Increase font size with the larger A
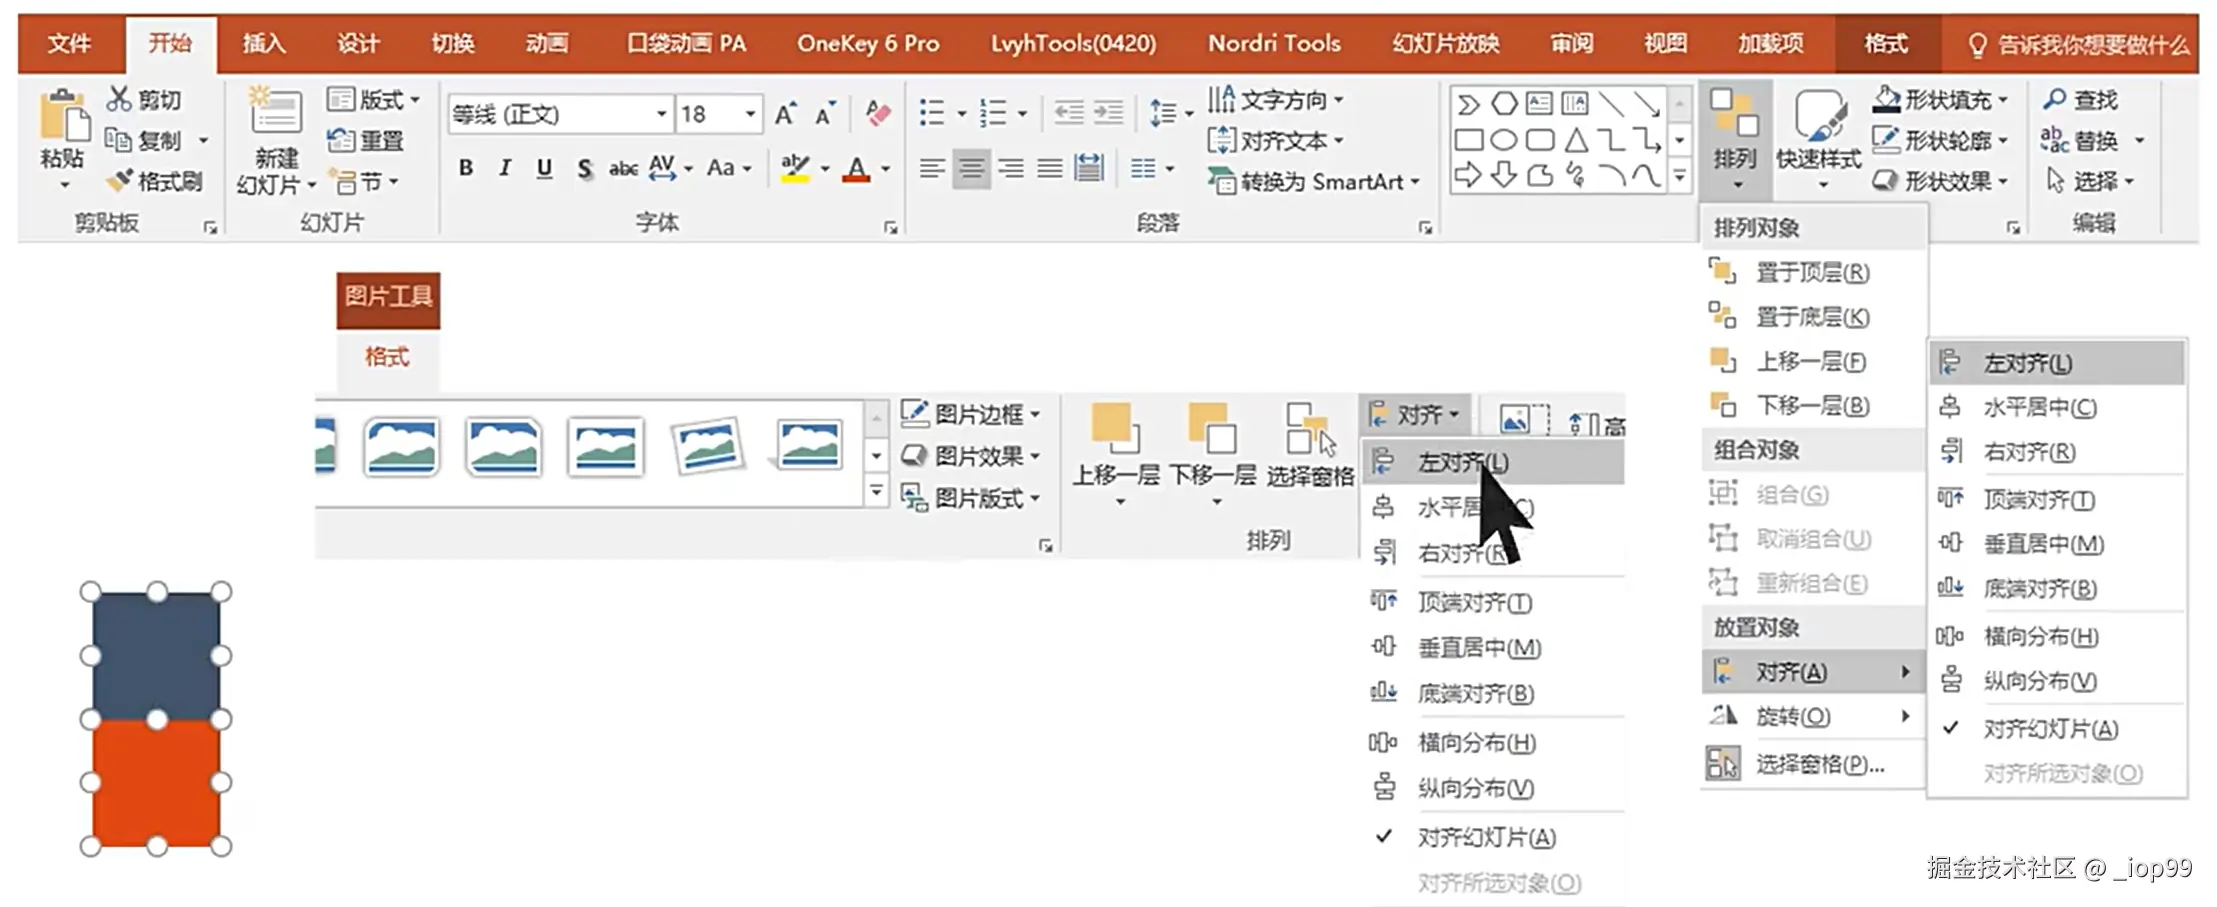 coord(786,113)
